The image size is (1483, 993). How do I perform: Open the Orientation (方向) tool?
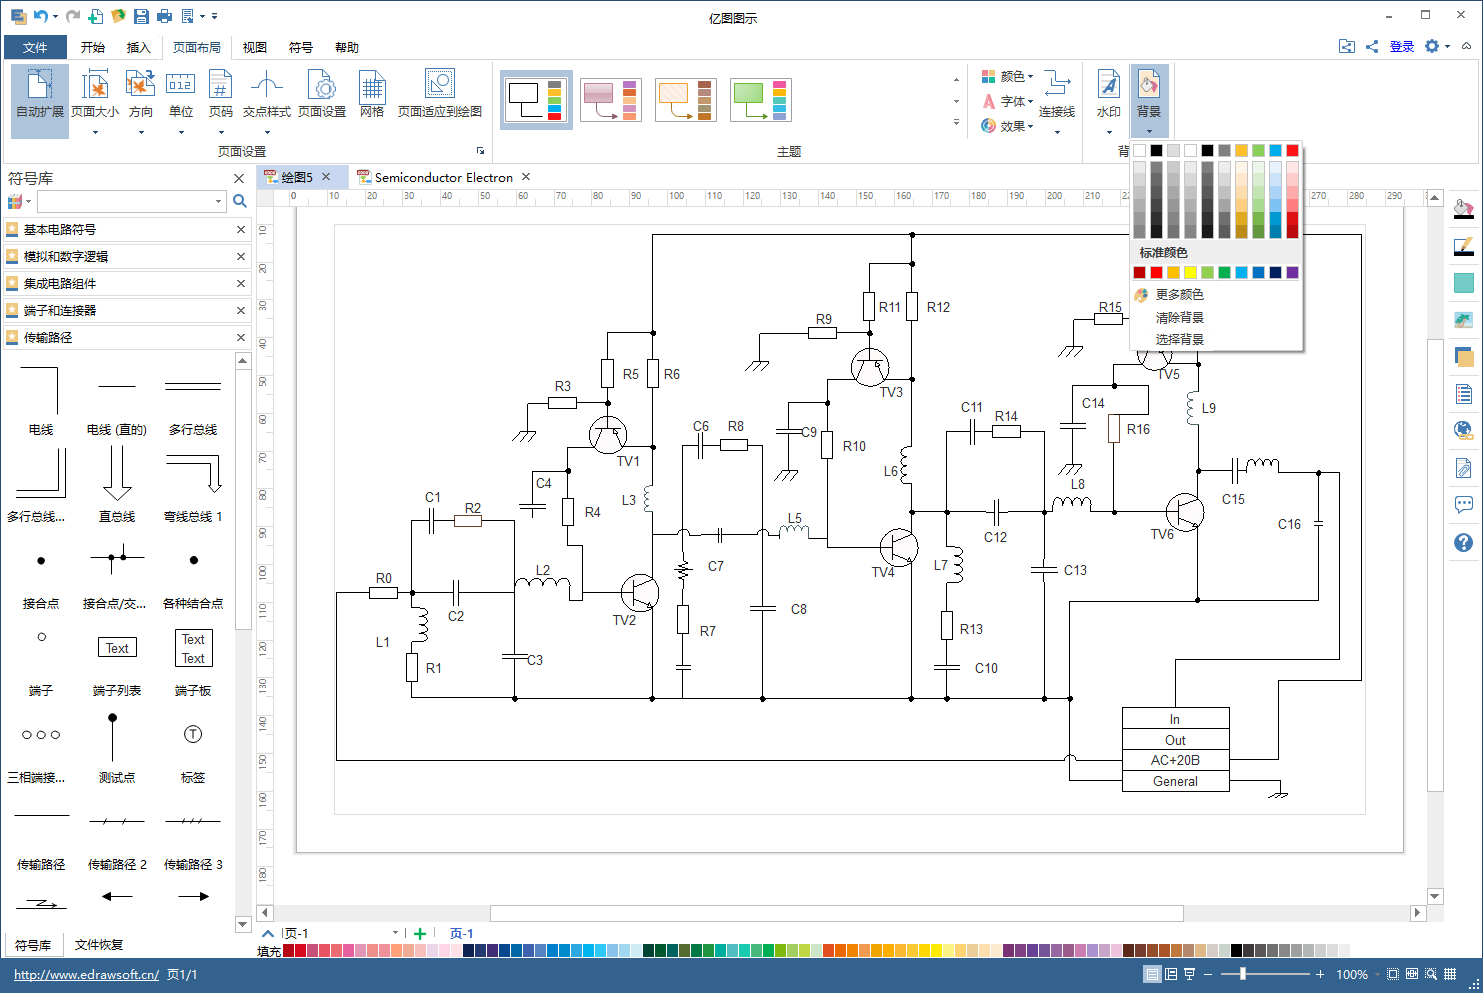(x=141, y=99)
